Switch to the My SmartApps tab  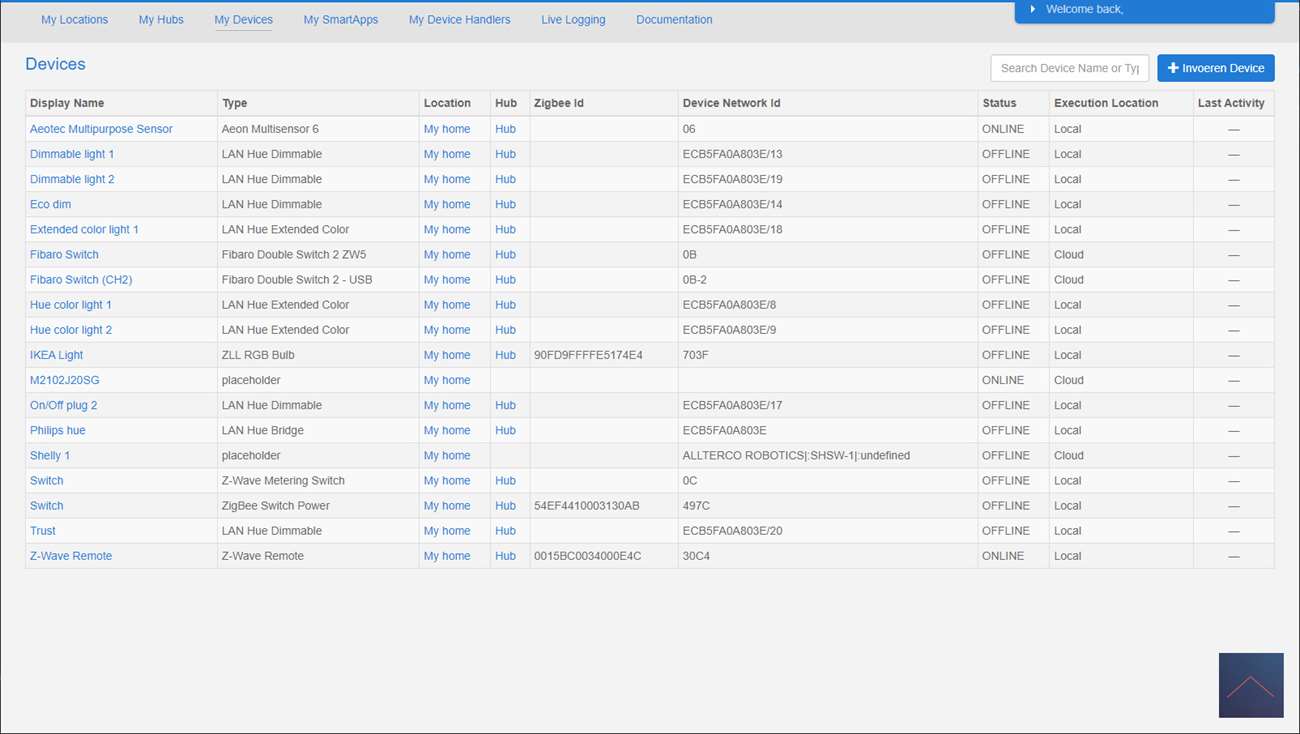click(340, 19)
